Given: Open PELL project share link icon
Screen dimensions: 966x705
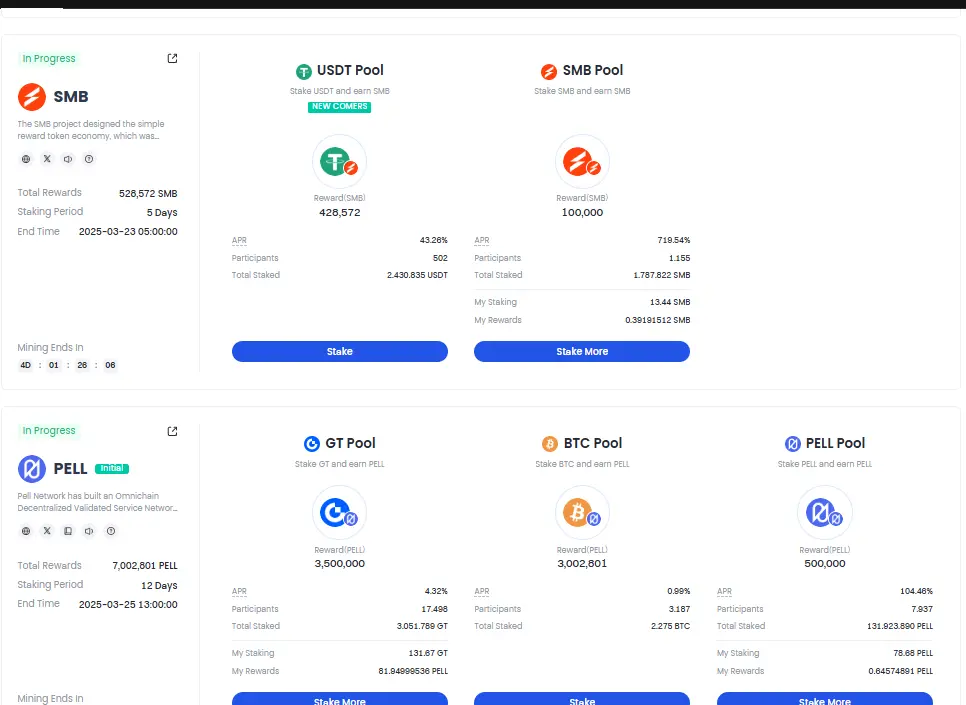Looking at the screenshot, I should click(172, 431).
